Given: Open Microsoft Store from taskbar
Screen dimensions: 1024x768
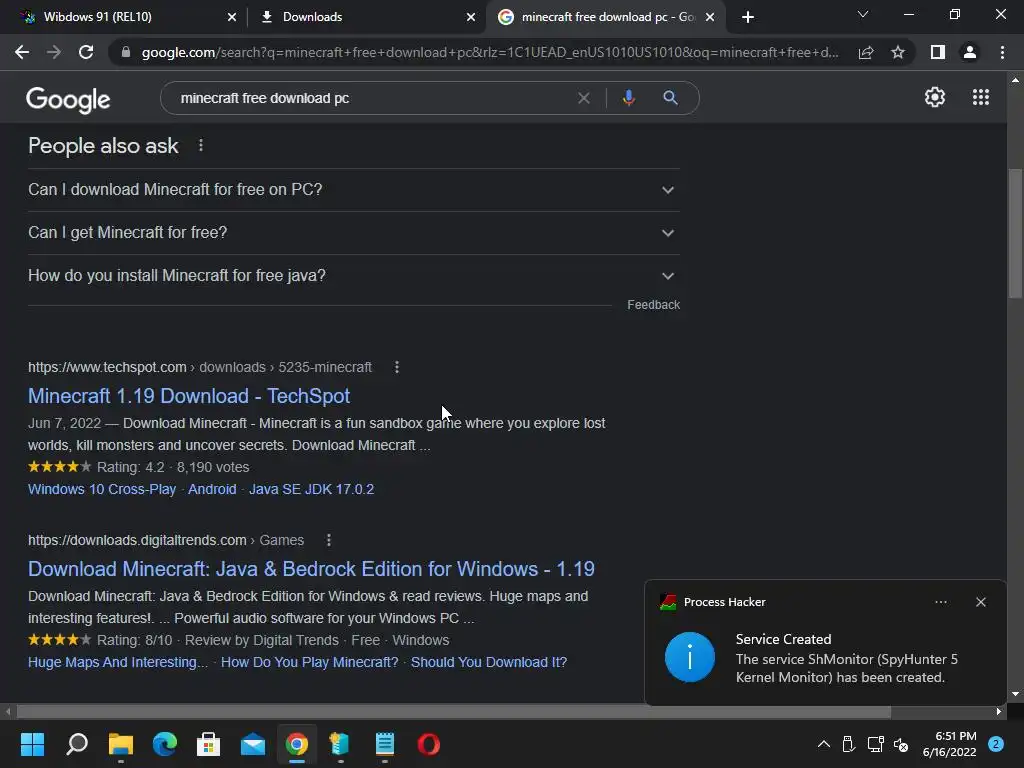Looking at the screenshot, I should (208, 744).
